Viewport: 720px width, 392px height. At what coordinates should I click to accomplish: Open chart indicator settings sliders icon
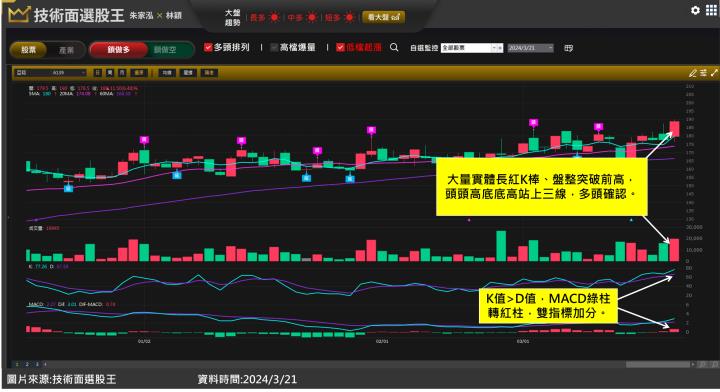pos(703,73)
